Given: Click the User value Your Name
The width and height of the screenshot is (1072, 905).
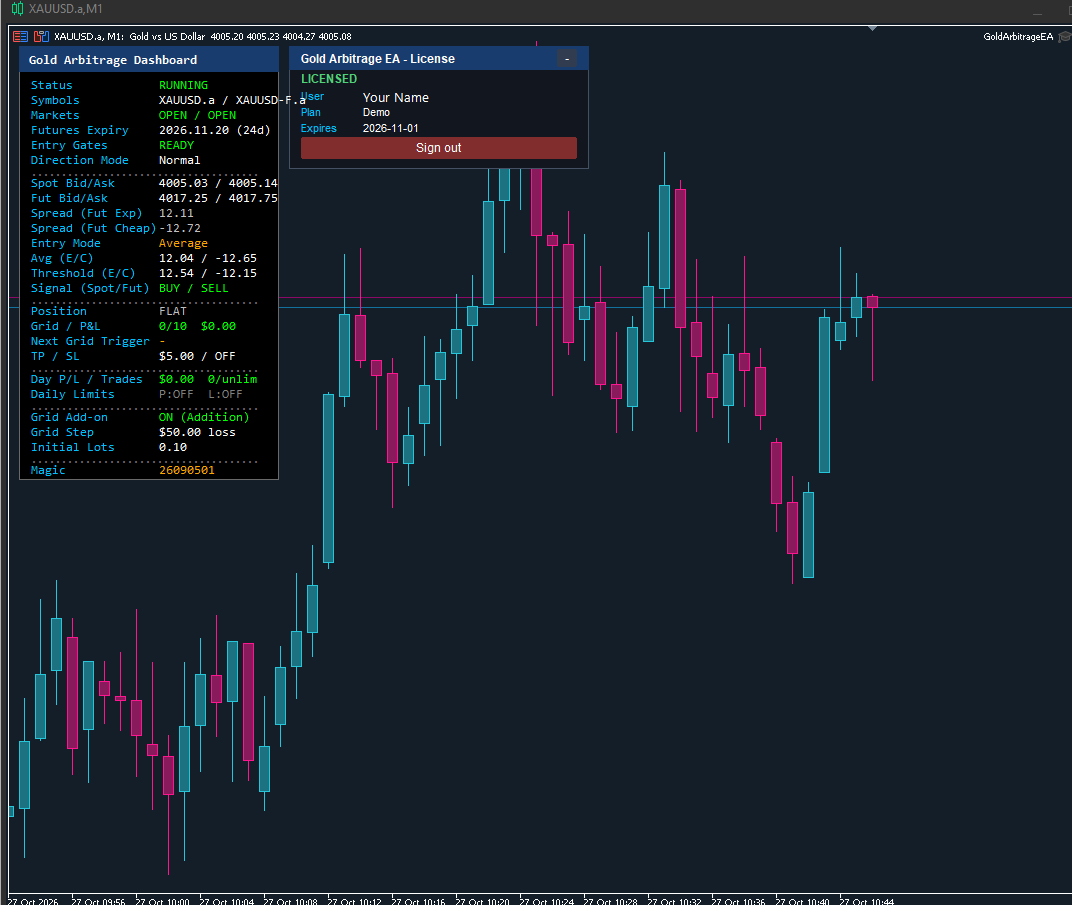Looking at the screenshot, I should 395,98.
